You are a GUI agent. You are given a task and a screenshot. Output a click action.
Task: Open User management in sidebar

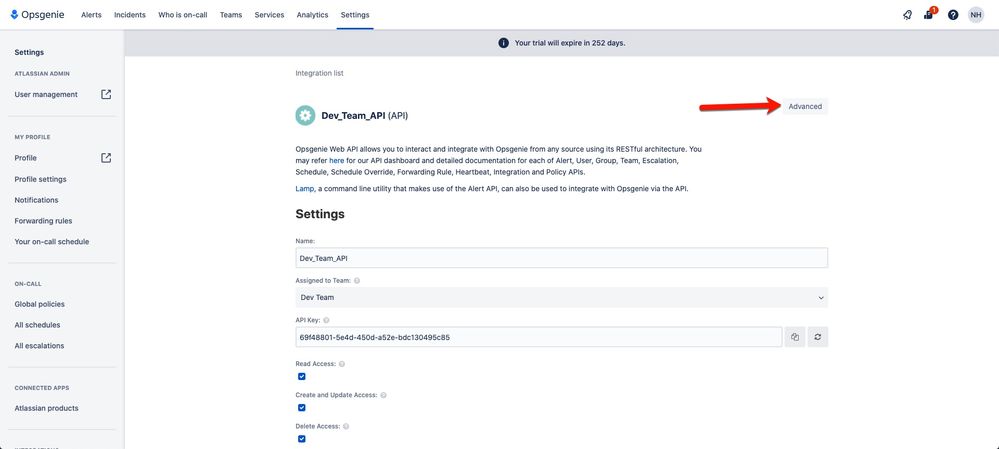tap(46, 94)
